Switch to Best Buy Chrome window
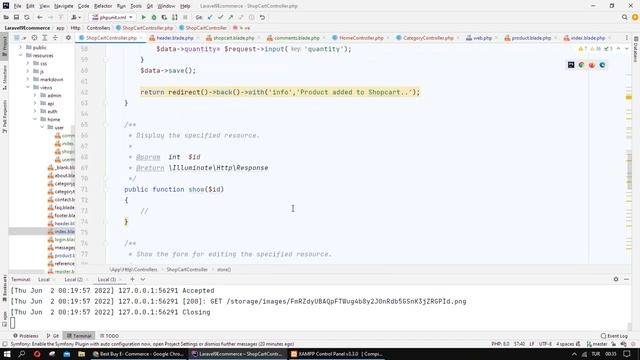This screenshot has width=640, height=360. tap(138, 354)
